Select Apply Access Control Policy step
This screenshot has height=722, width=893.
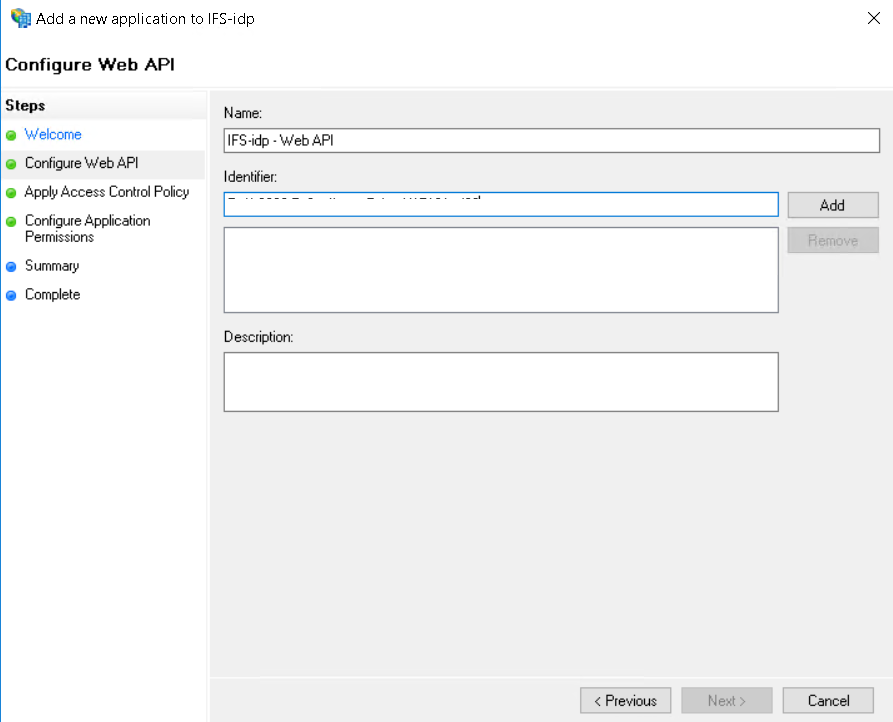106,192
